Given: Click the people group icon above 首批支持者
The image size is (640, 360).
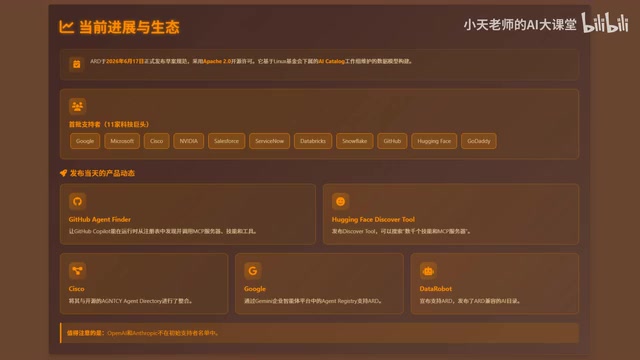Looking at the screenshot, I should click(x=77, y=107).
